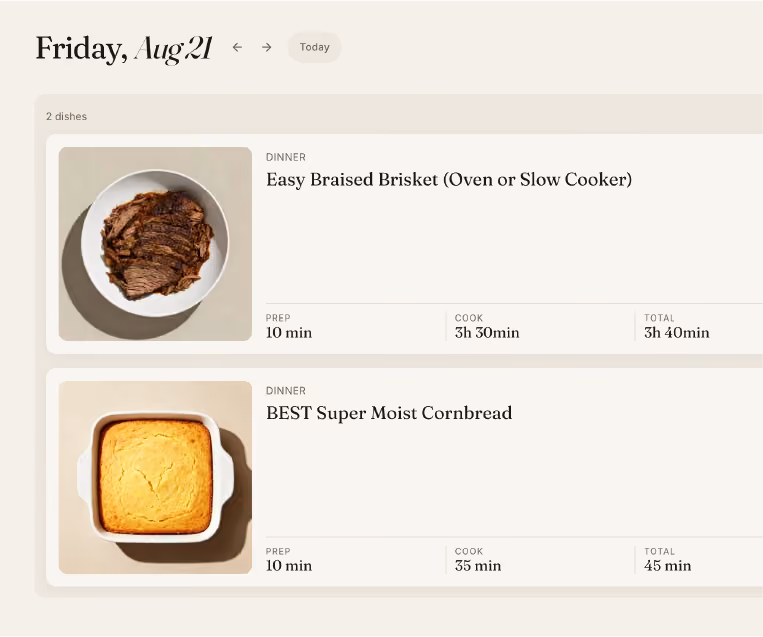Screen dimensions: 763x637
Task: Click brisket prep time 10 min
Action: click(289, 333)
